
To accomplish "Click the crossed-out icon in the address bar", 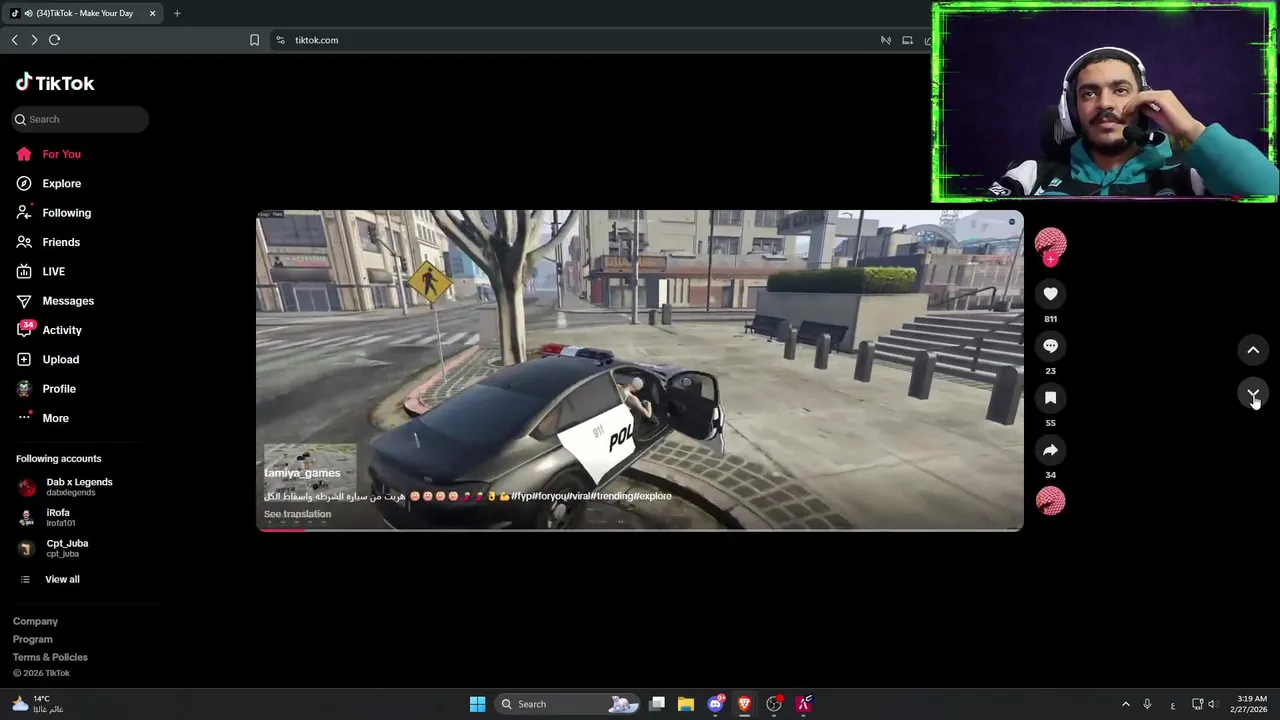I will (885, 40).
